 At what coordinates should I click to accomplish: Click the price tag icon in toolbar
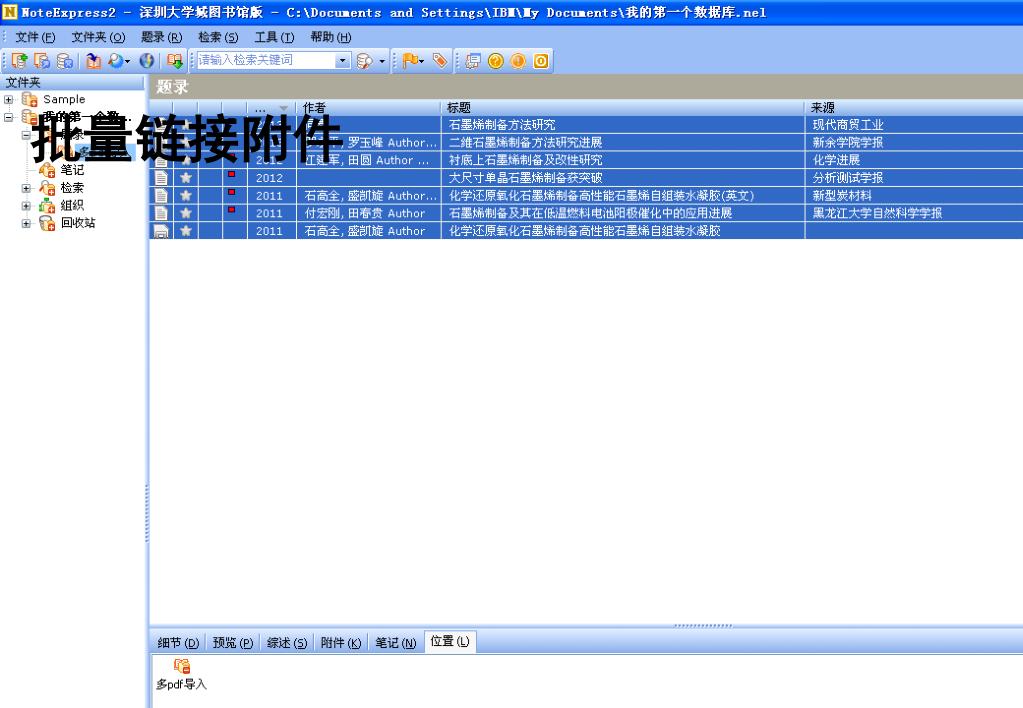point(440,61)
